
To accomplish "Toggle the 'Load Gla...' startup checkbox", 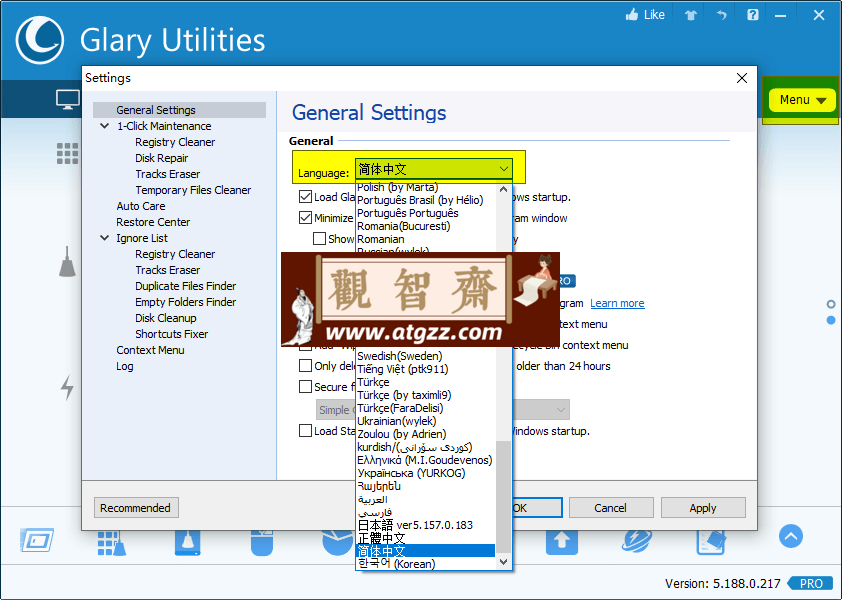I will 306,197.
